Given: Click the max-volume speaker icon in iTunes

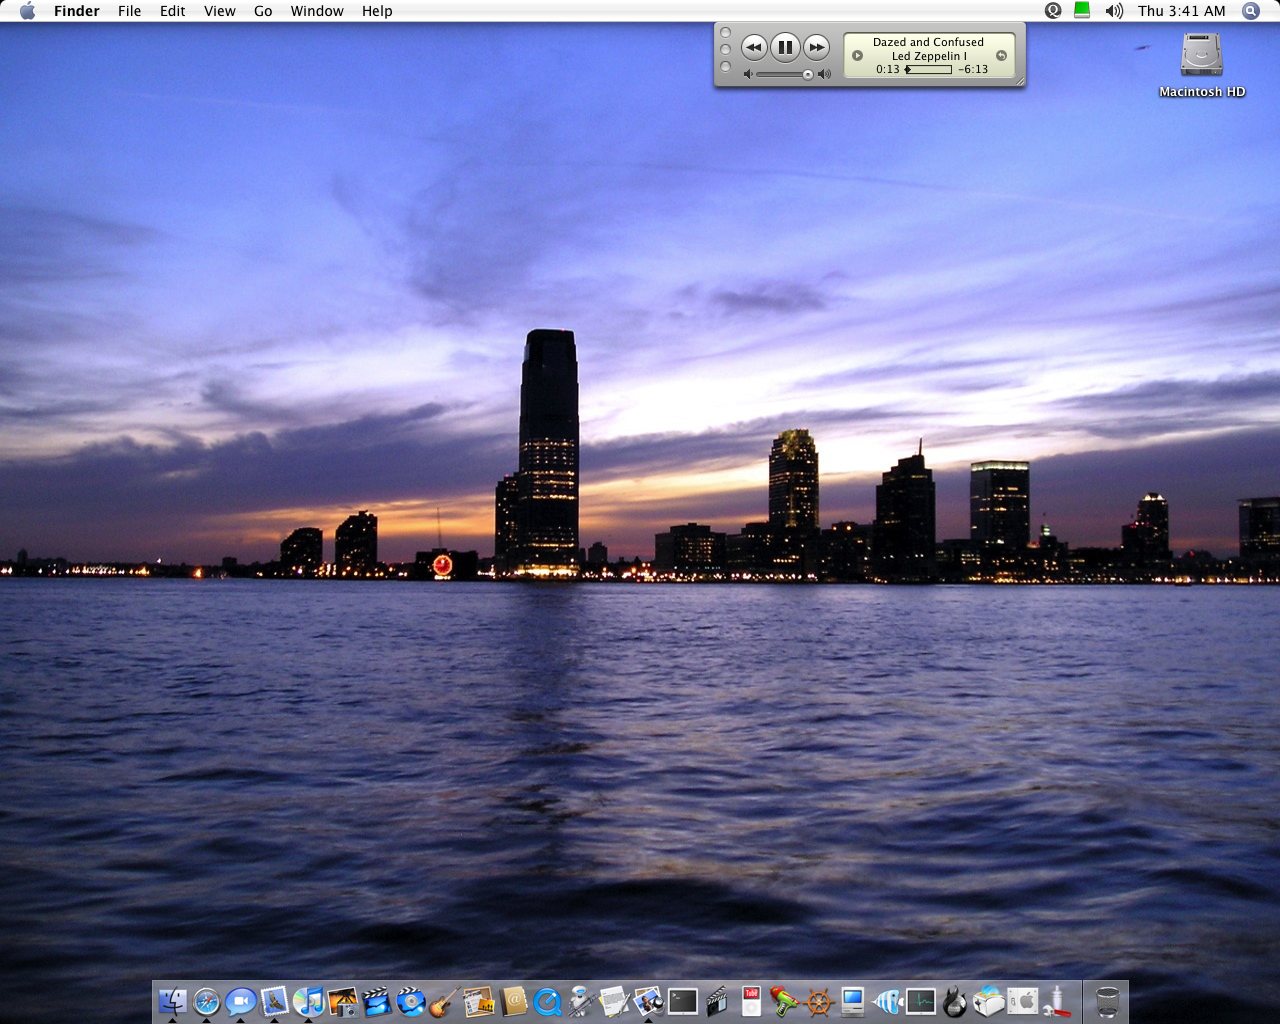Looking at the screenshot, I should (x=824, y=75).
